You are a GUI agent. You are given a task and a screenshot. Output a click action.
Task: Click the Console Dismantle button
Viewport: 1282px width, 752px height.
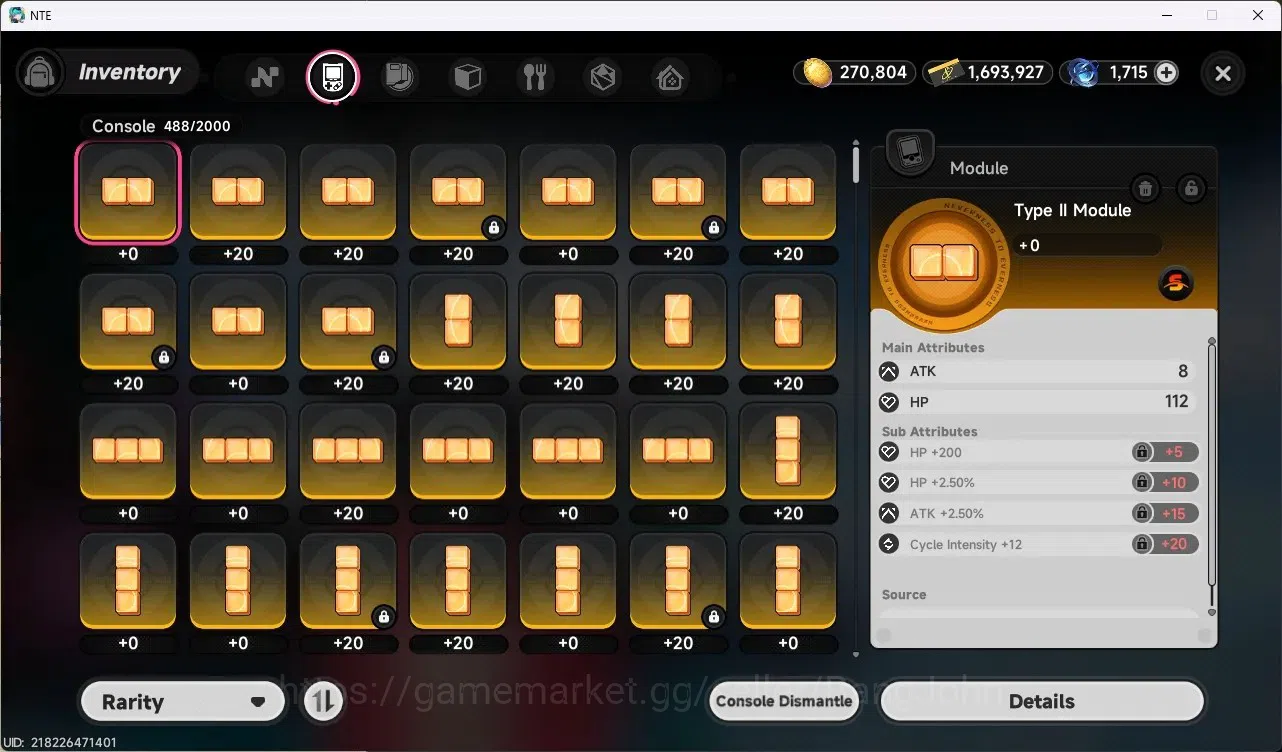(x=785, y=702)
